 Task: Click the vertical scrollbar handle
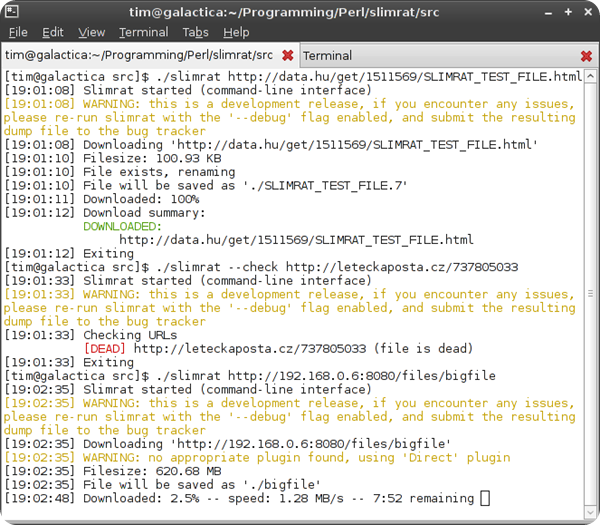(x=590, y=293)
